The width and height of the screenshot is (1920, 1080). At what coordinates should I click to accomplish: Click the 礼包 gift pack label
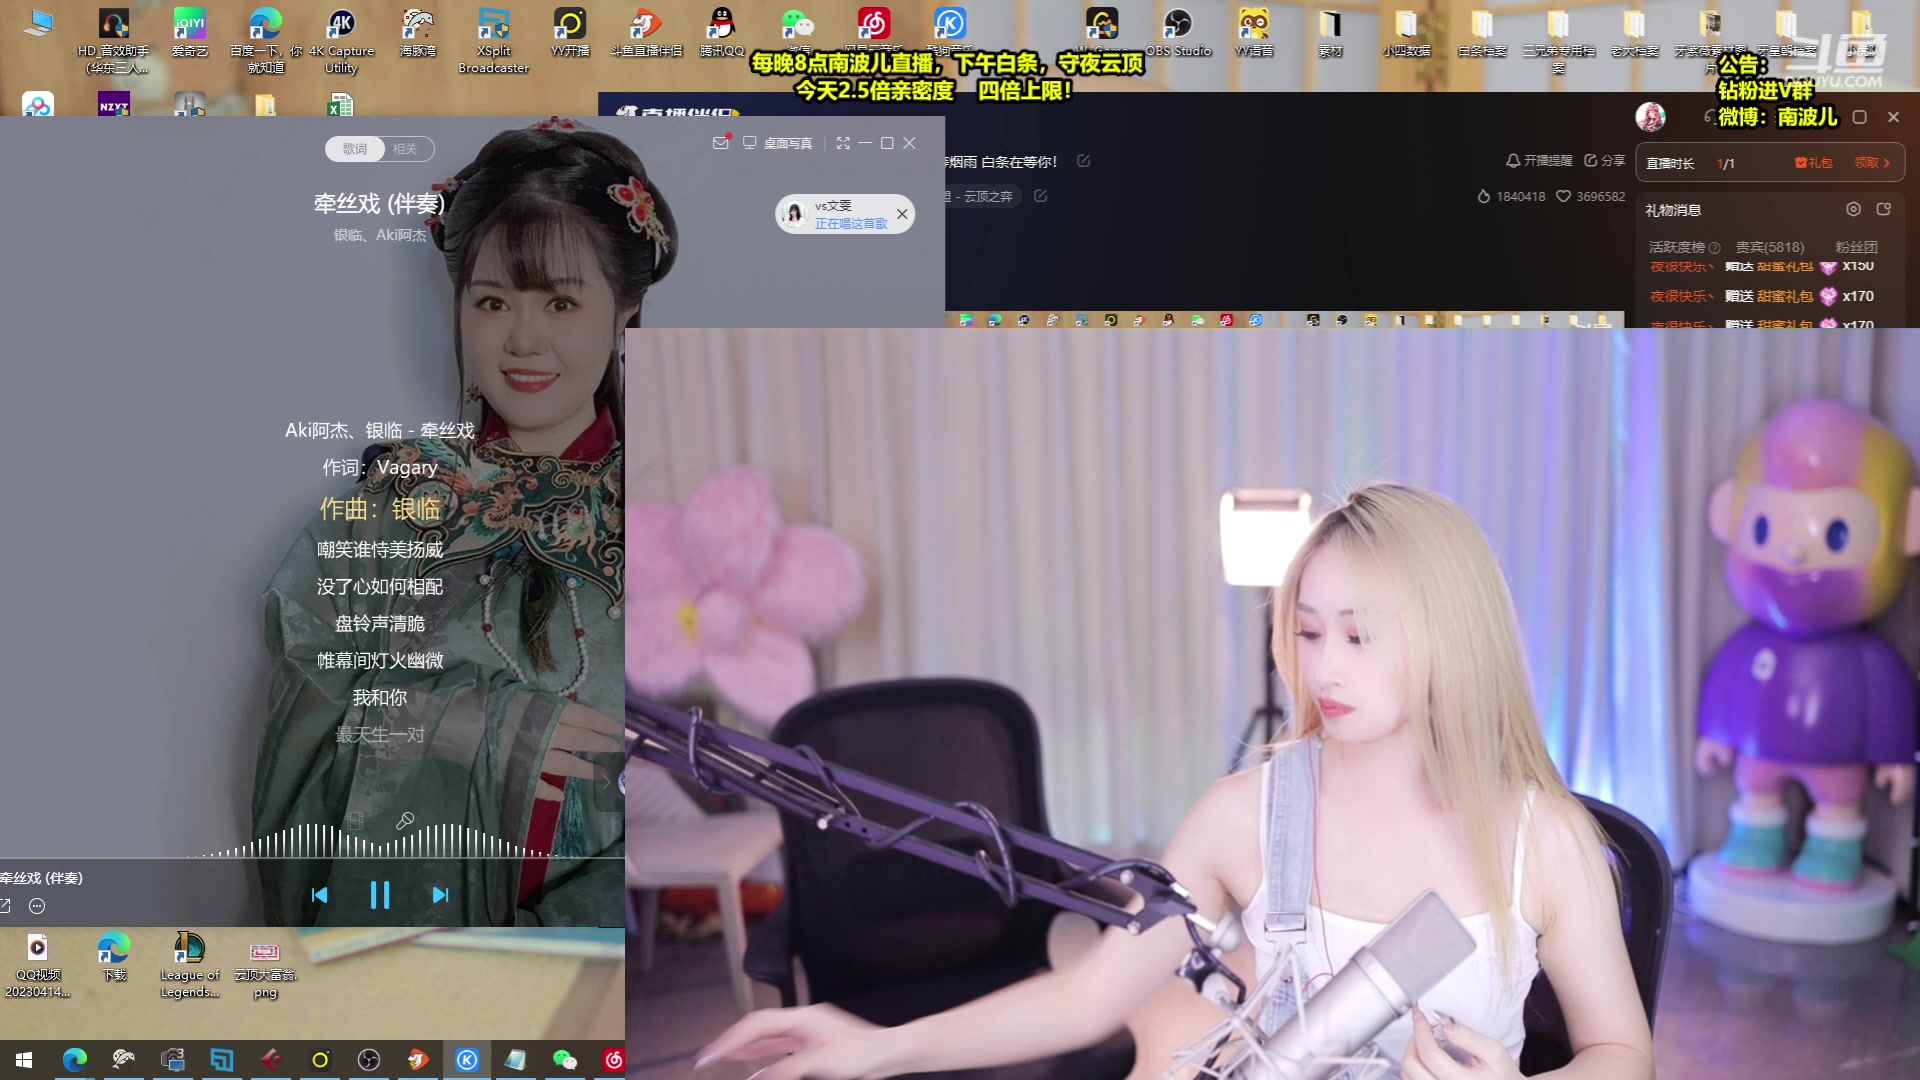tap(1814, 163)
